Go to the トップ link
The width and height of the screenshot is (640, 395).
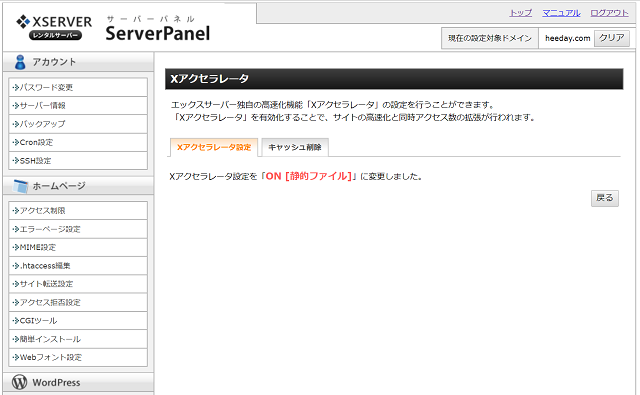[x=520, y=13]
